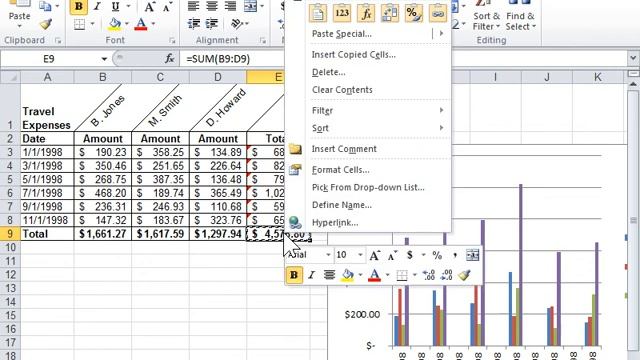640x360 pixels.
Task: Toggle Underline in the ribbon Font group
Action: pyautogui.click(x=116, y=7)
